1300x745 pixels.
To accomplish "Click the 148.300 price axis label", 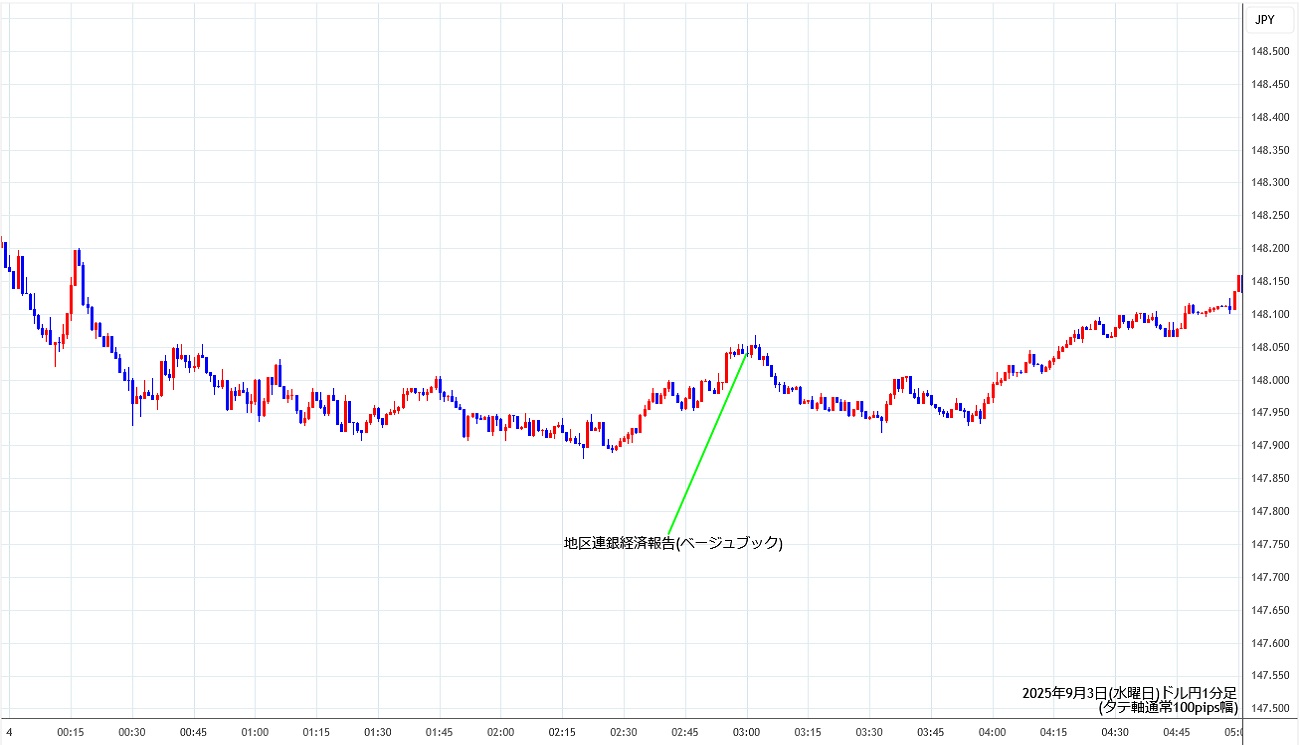I will click(1270, 183).
